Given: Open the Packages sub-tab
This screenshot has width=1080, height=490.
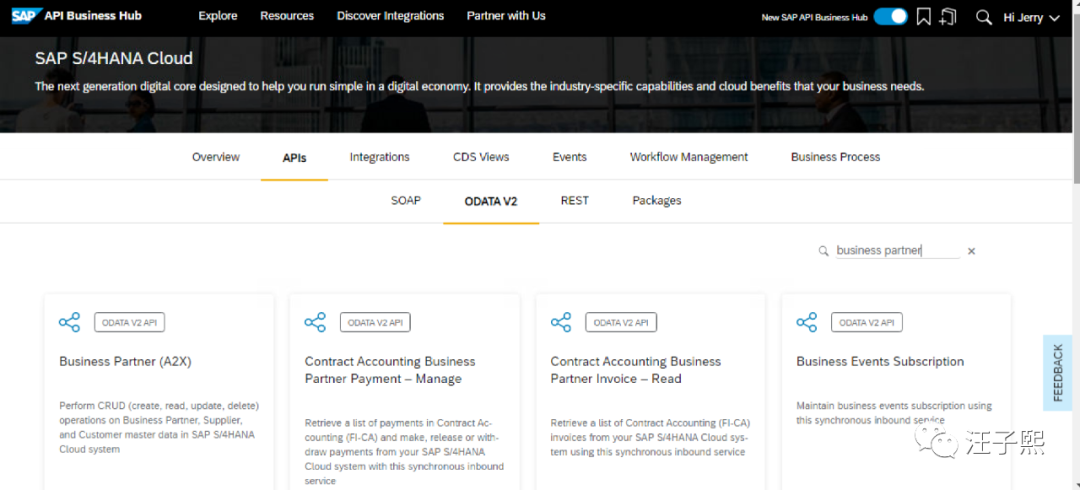Looking at the screenshot, I should point(656,201).
